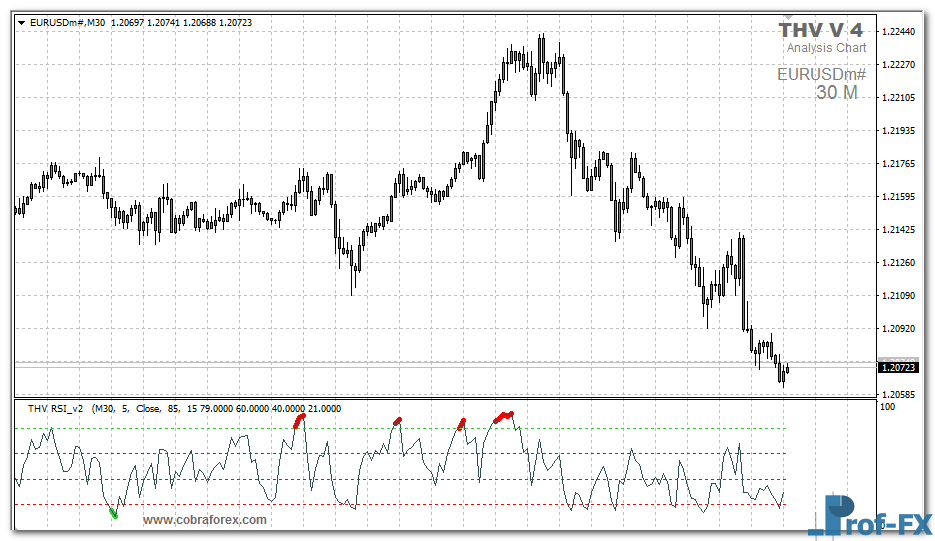Click the THV V 4 title label
The height and width of the screenshot is (541, 935).
coord(820,30)
